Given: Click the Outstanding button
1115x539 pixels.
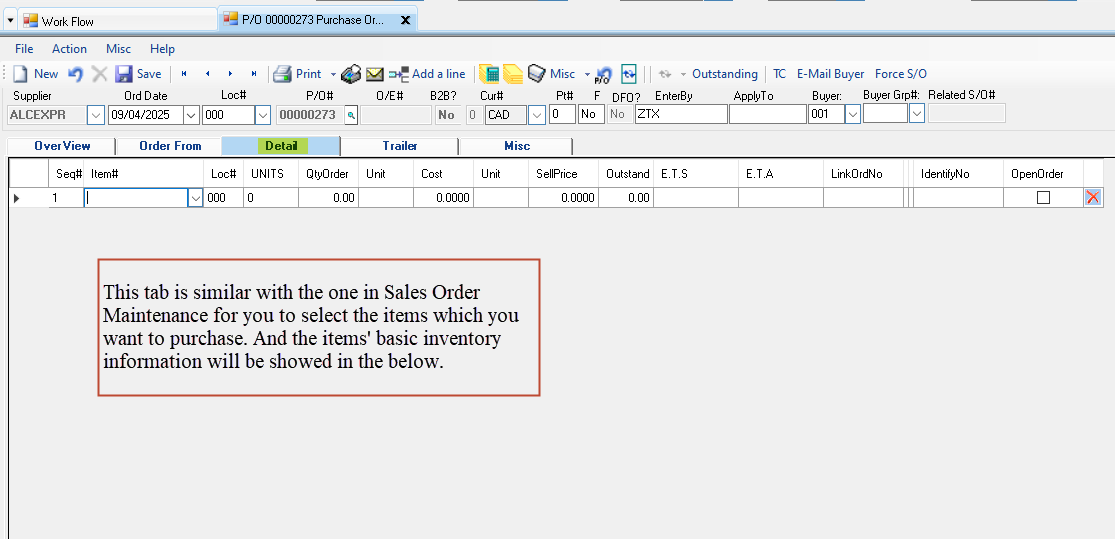Looking at the screenshot, I should pyautogui.click(x=725, y=74).
